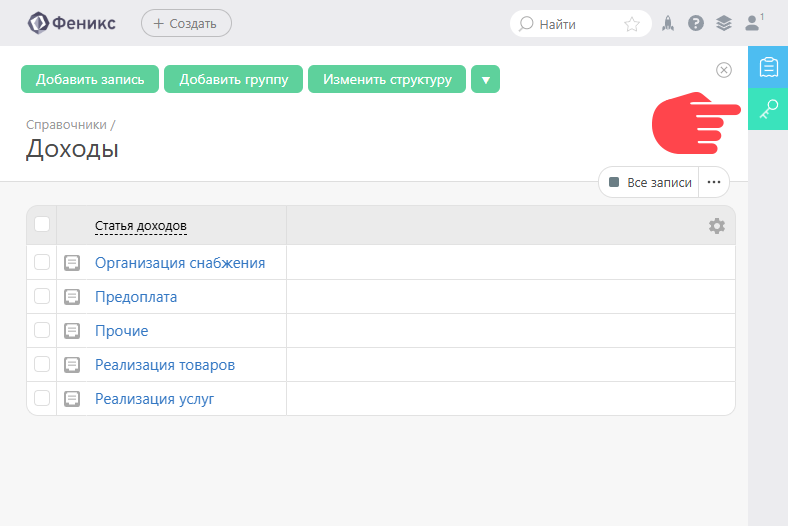Open the Реализация товаров record link
This screenshot has height=526, width=788.
point(165,365)
